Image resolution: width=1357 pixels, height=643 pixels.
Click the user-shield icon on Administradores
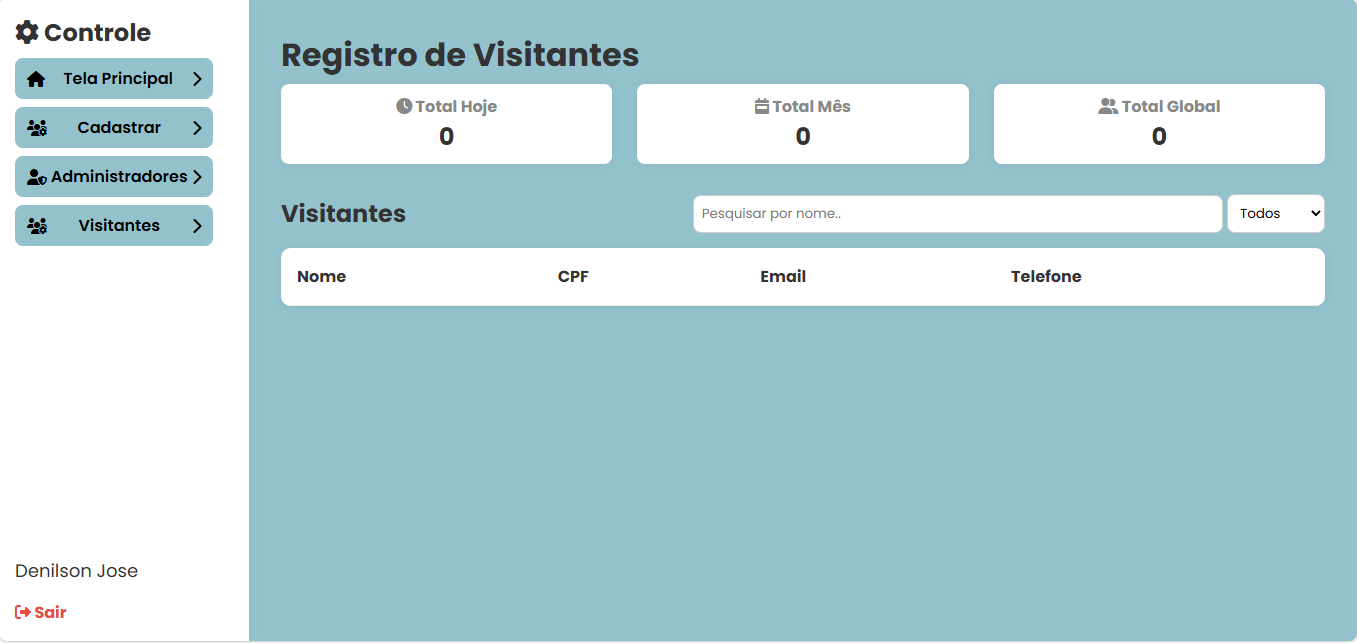[x=37, y=177]
